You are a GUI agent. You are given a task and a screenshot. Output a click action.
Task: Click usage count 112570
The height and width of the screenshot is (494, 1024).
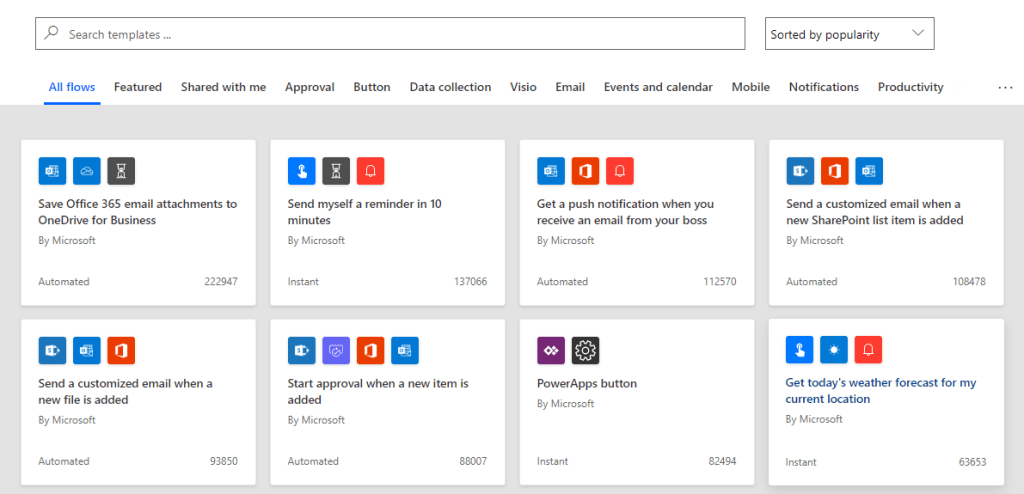[x=720, y=282]
